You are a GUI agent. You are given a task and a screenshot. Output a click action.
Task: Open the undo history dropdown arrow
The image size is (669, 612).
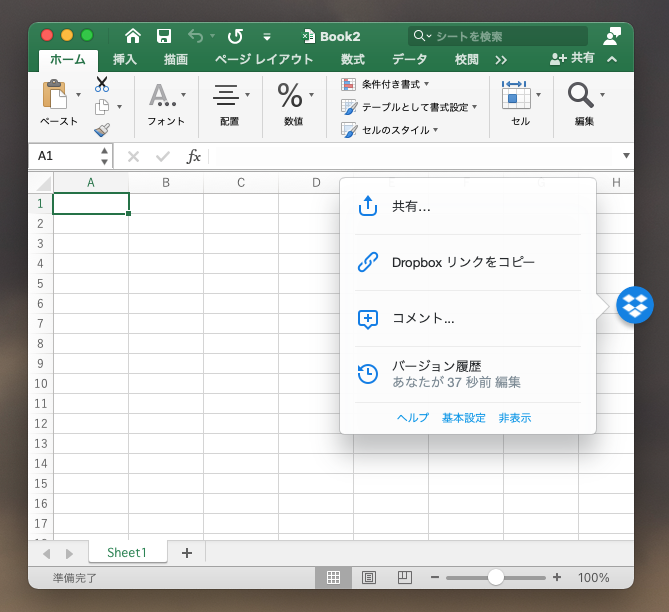[x=212, y=36]
